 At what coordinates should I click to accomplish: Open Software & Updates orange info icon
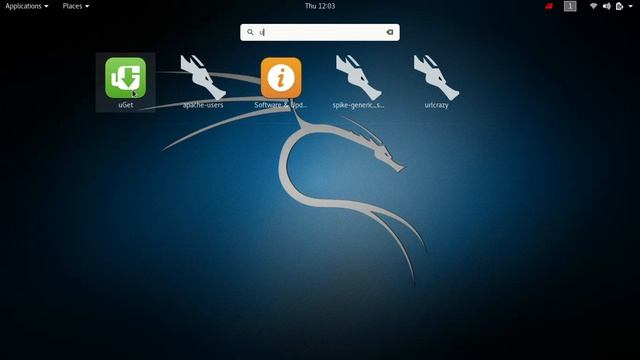(x=281, y=78)
